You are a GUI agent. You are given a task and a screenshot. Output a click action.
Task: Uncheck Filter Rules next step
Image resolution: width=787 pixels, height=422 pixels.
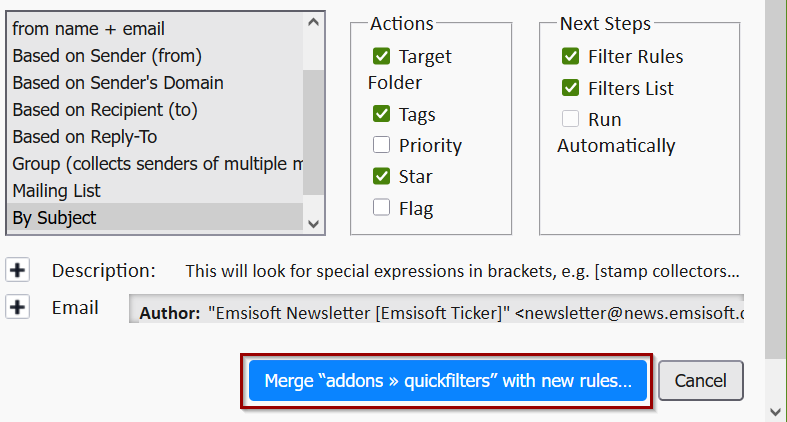(x=571, y=56)
